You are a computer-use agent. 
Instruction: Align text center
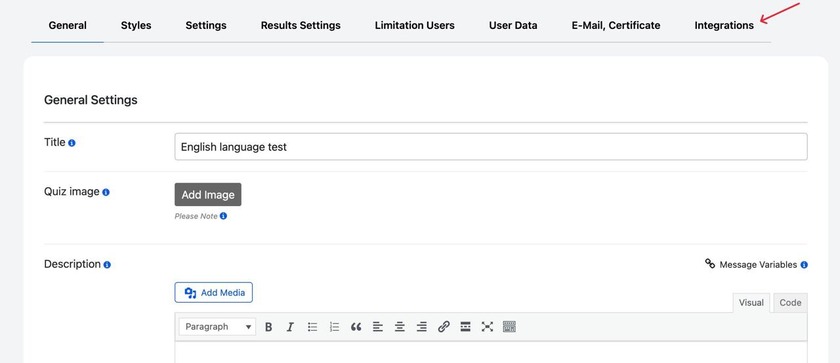[x=400, y=327]
